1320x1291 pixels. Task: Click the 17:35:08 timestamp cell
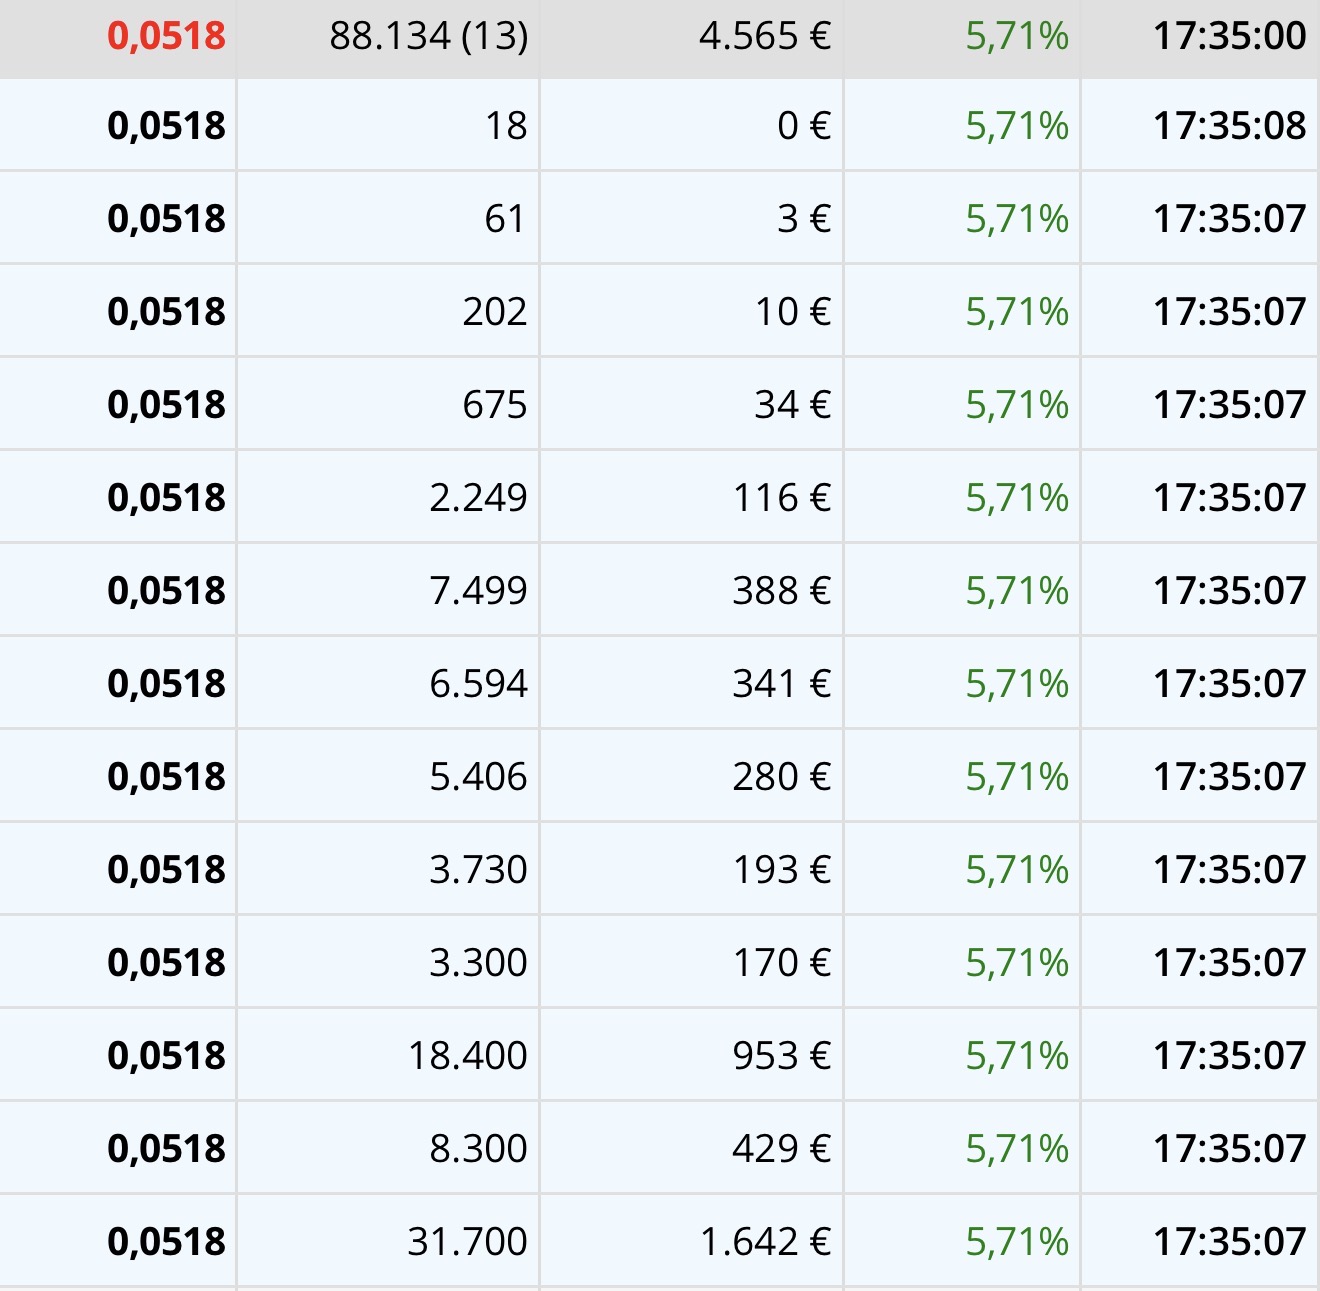coord(1229,126)
